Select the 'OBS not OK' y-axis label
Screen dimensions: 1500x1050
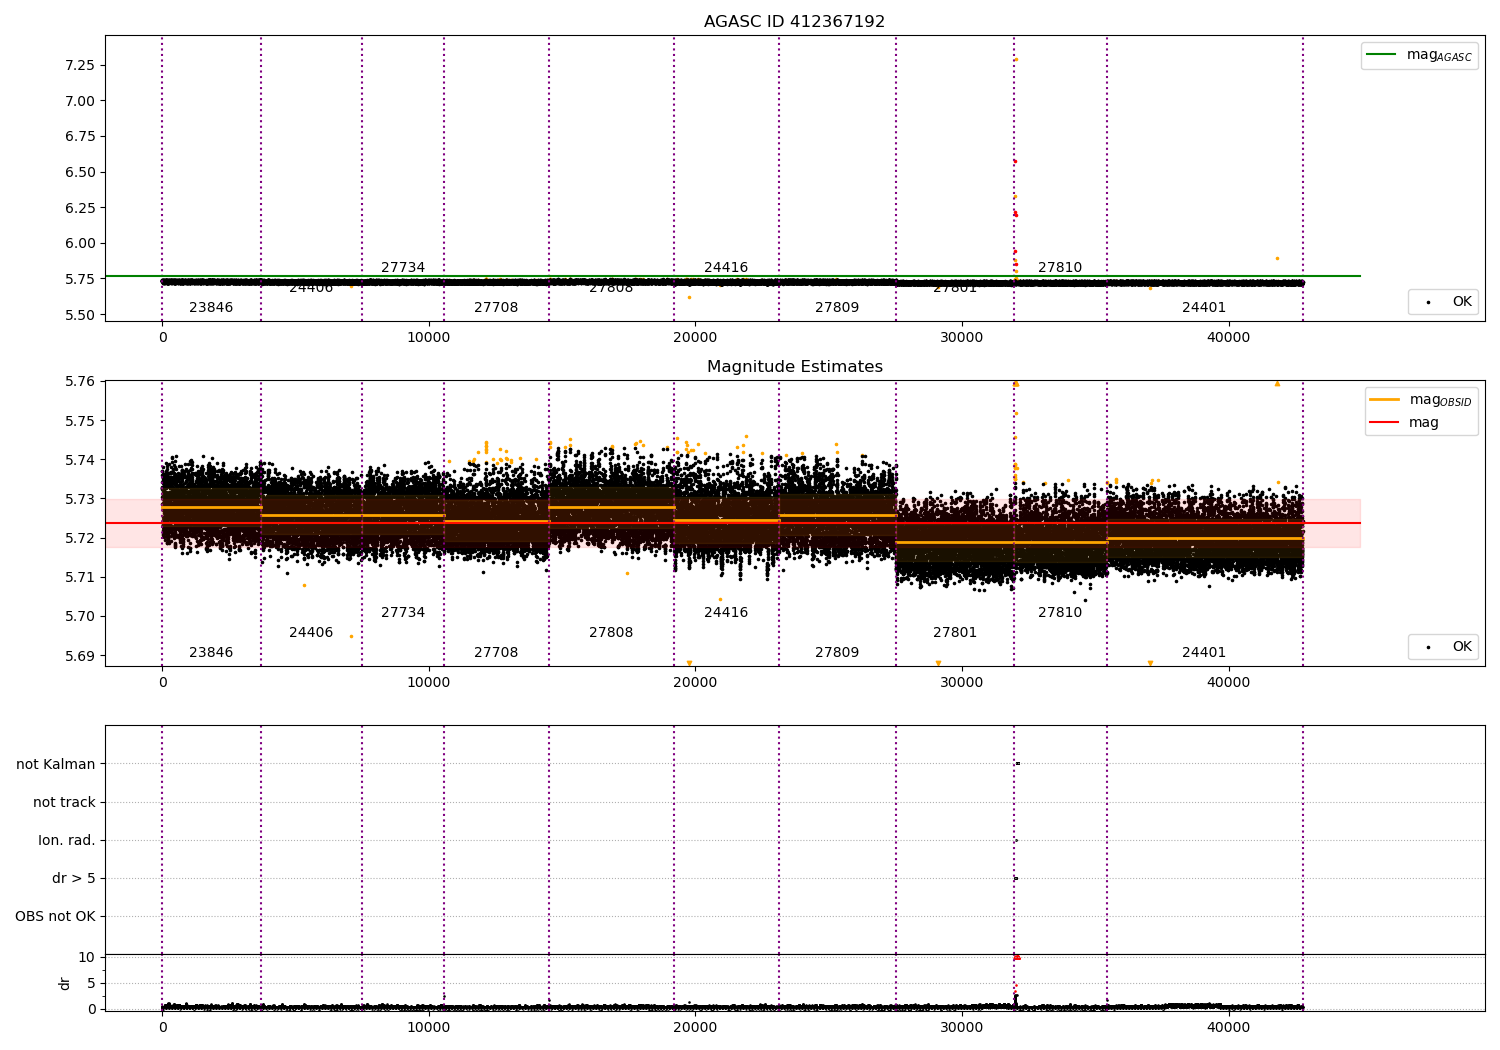[x=55, y=916]
